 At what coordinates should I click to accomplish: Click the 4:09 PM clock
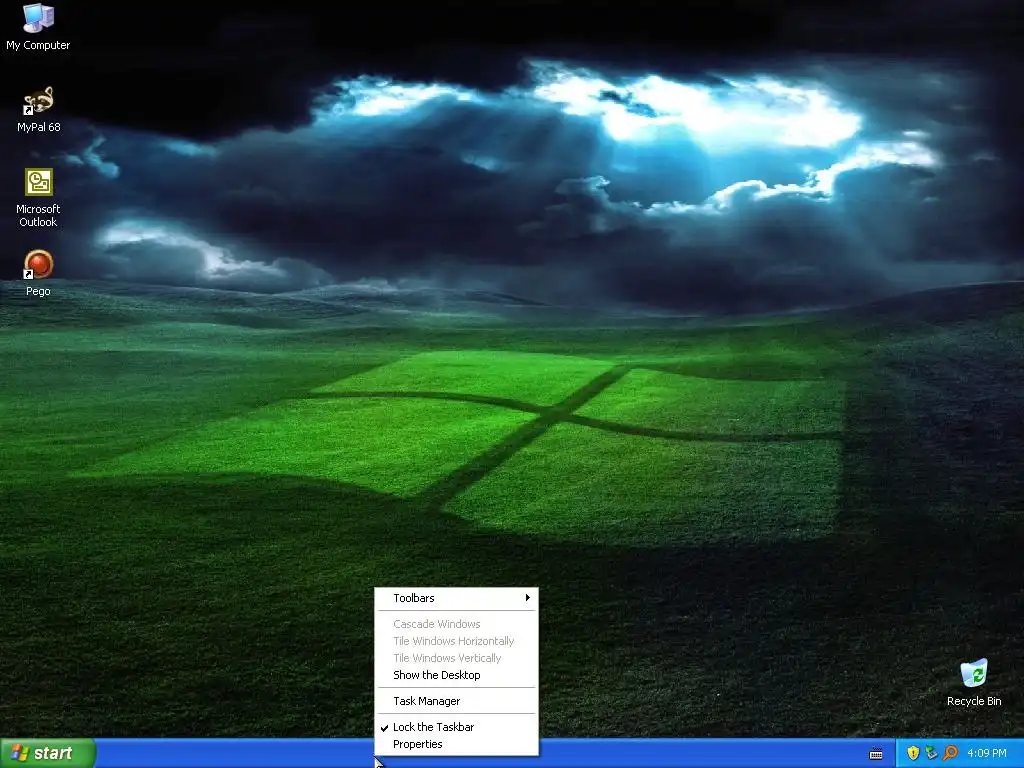987,753
